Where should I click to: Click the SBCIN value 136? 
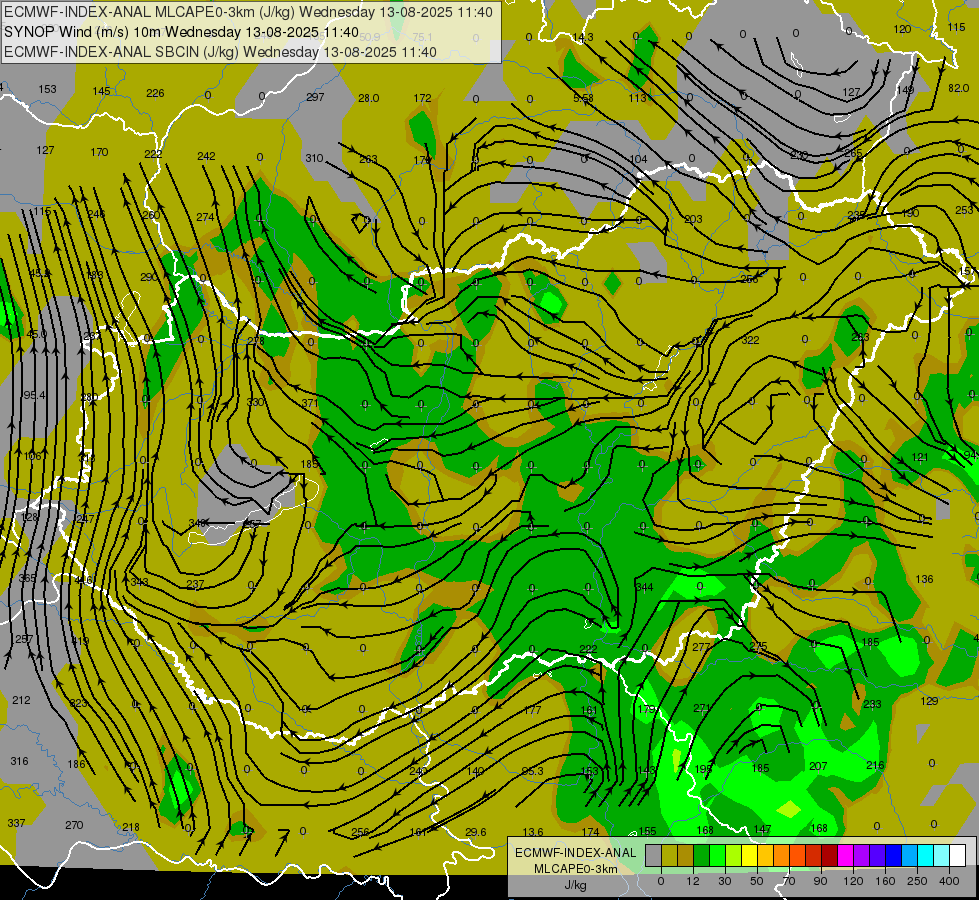(924, 579)
